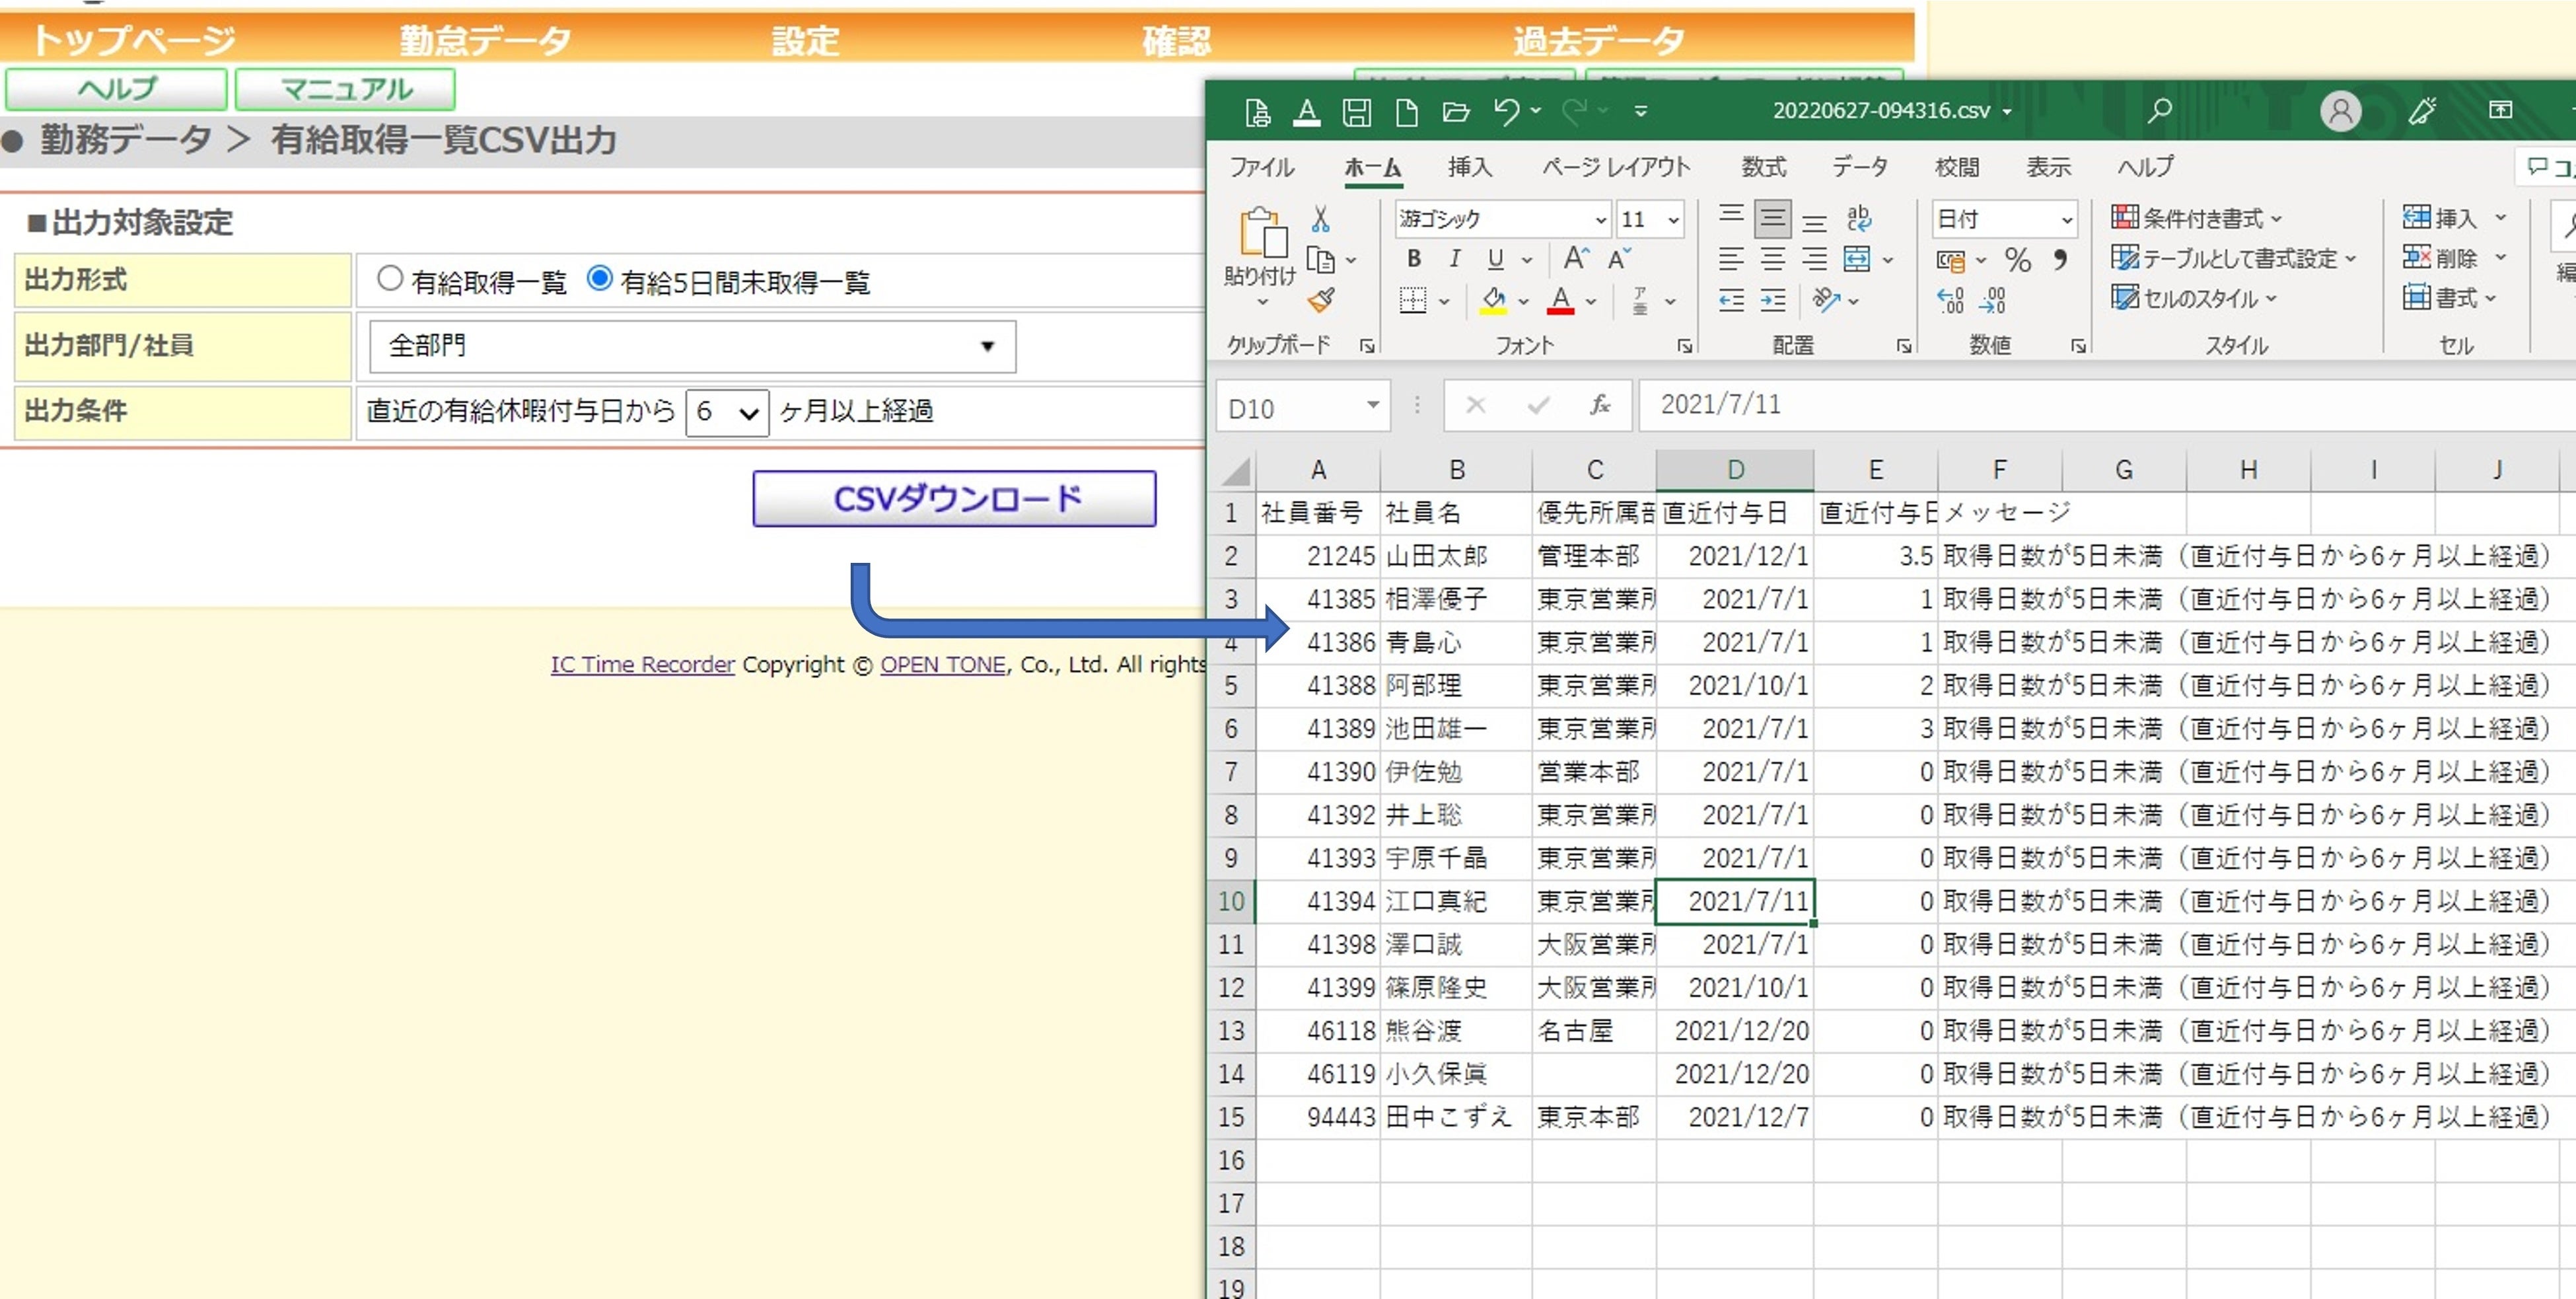Click the Excel search magnifier icon

(2159, 111)
